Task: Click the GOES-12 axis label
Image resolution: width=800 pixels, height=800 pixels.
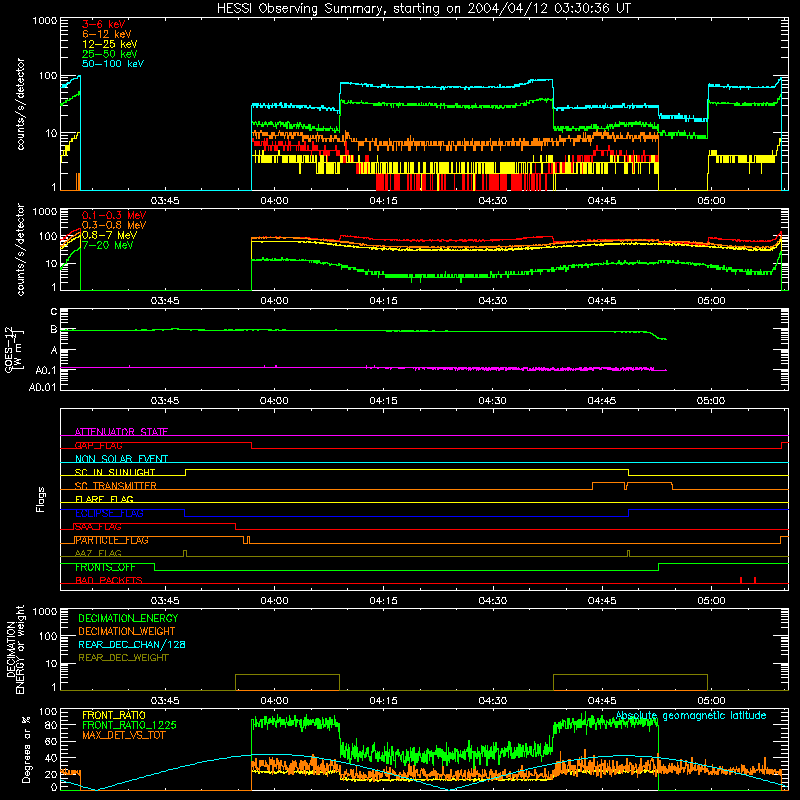Action: (x=14, y=350)
